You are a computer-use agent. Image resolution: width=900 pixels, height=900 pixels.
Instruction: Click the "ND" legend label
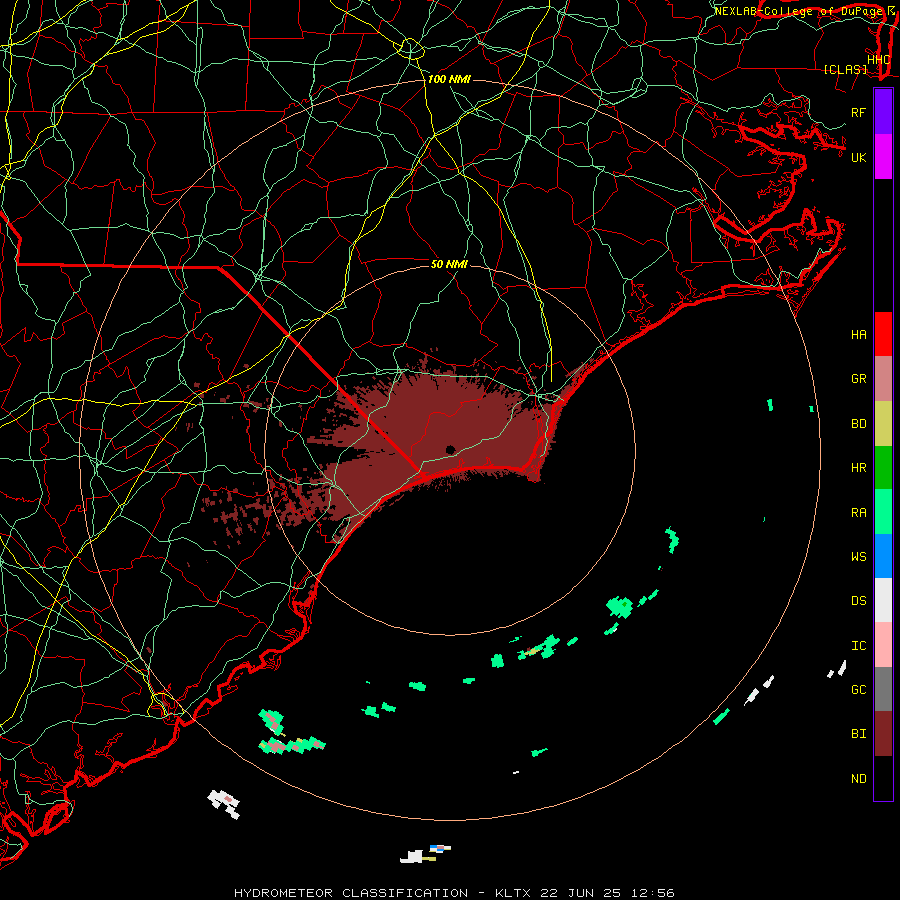[x=859, y=779]
